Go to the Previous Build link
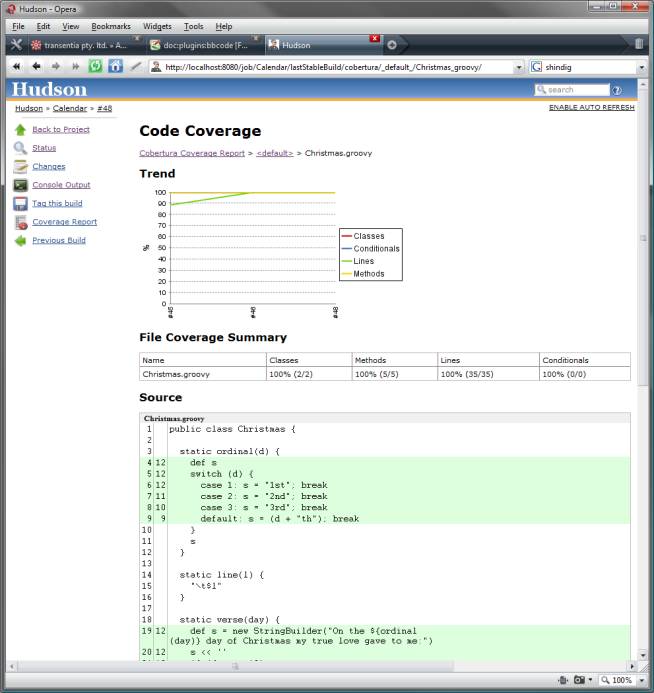 click(x=59, y=241)
